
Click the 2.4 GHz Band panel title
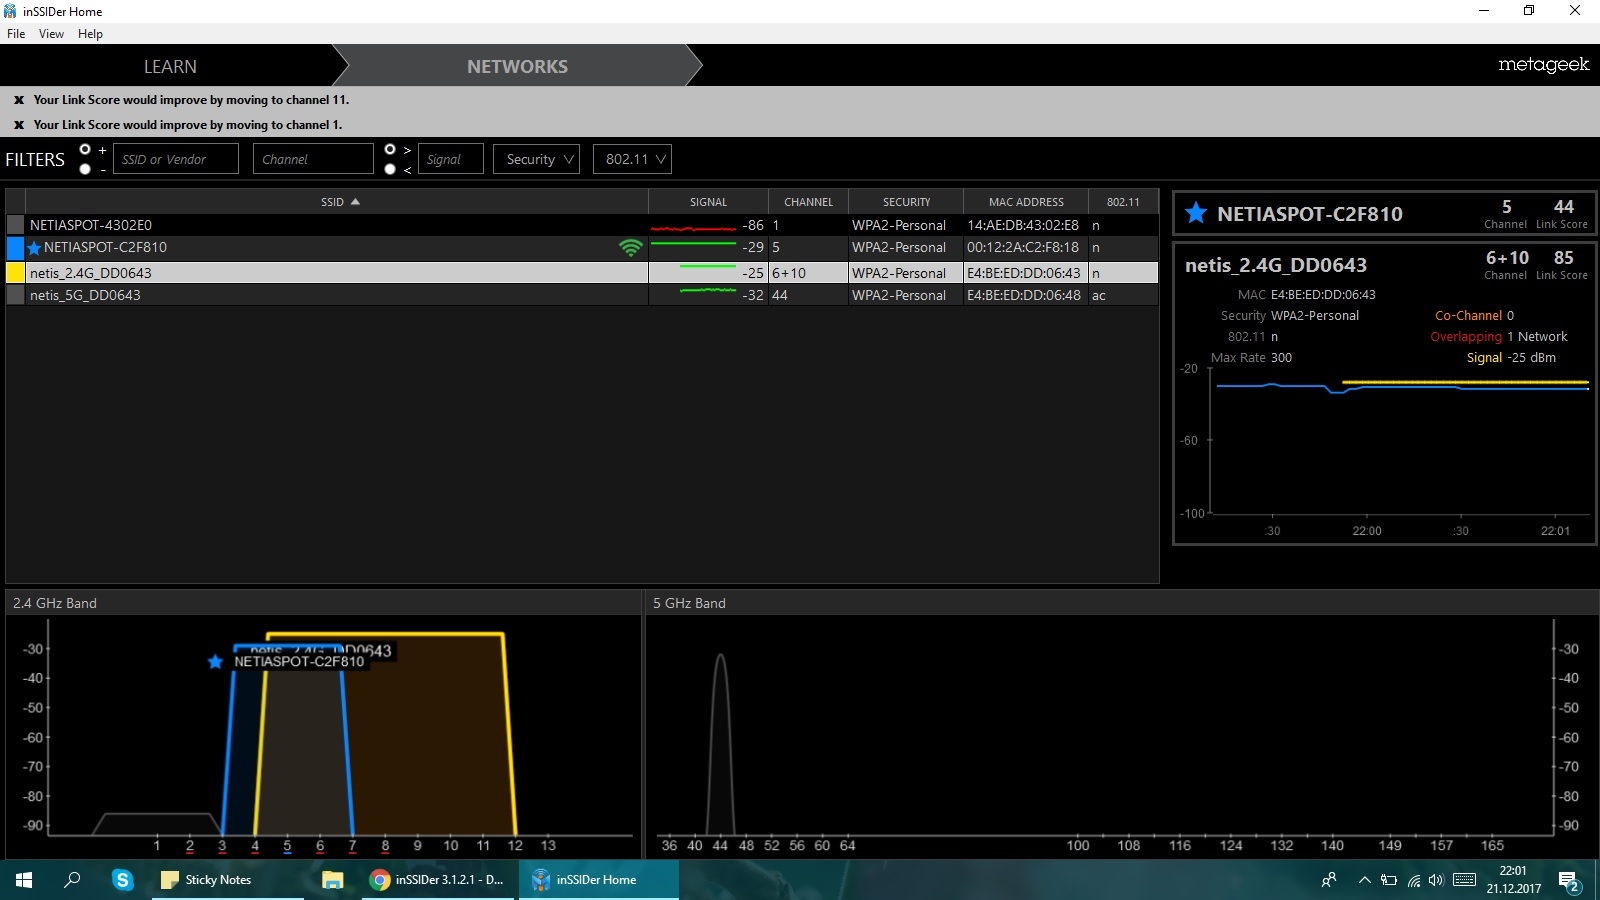tap(55, 603)
